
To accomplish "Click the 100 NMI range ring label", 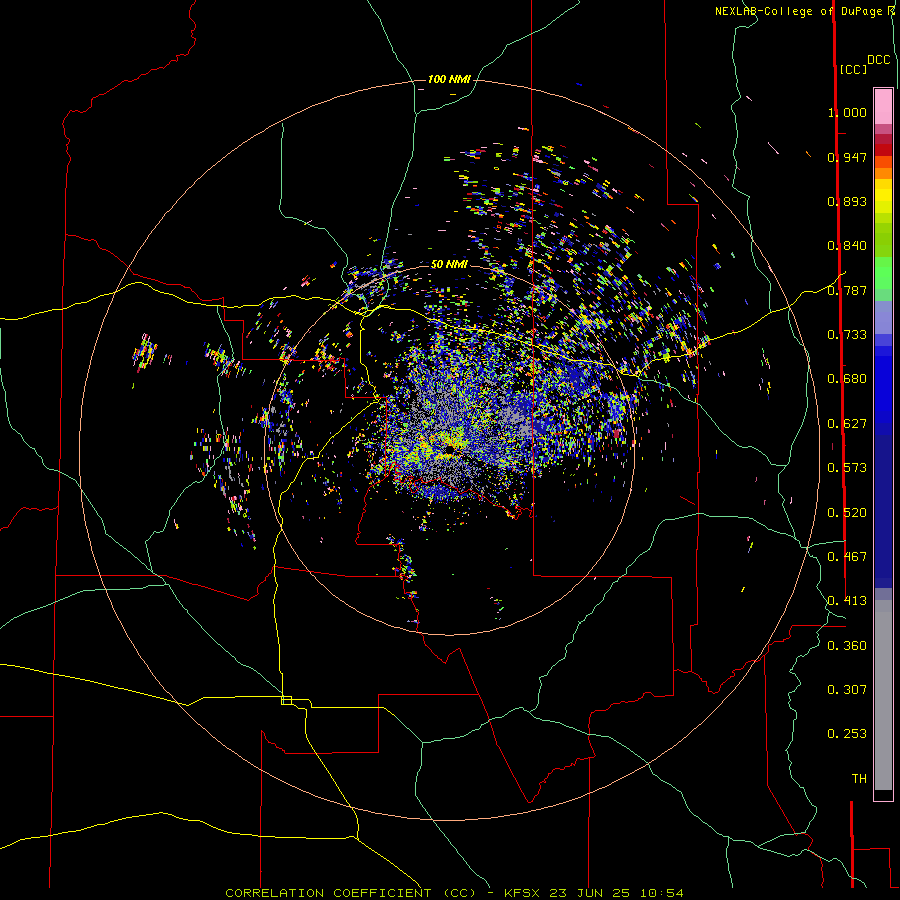I will coord(449,79).
